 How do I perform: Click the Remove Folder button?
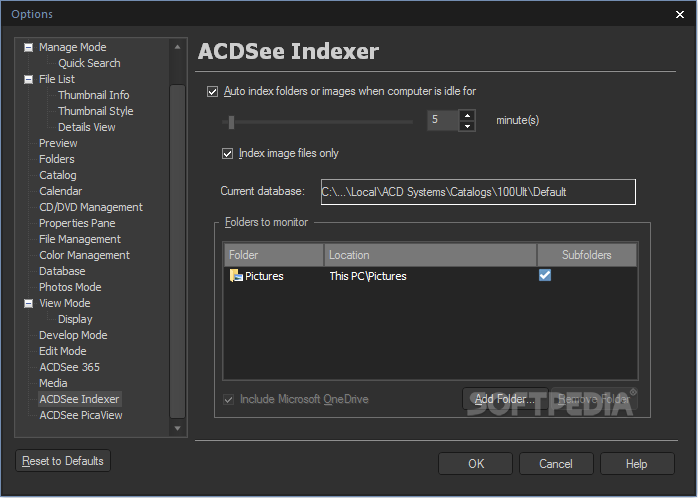point(594,399)
